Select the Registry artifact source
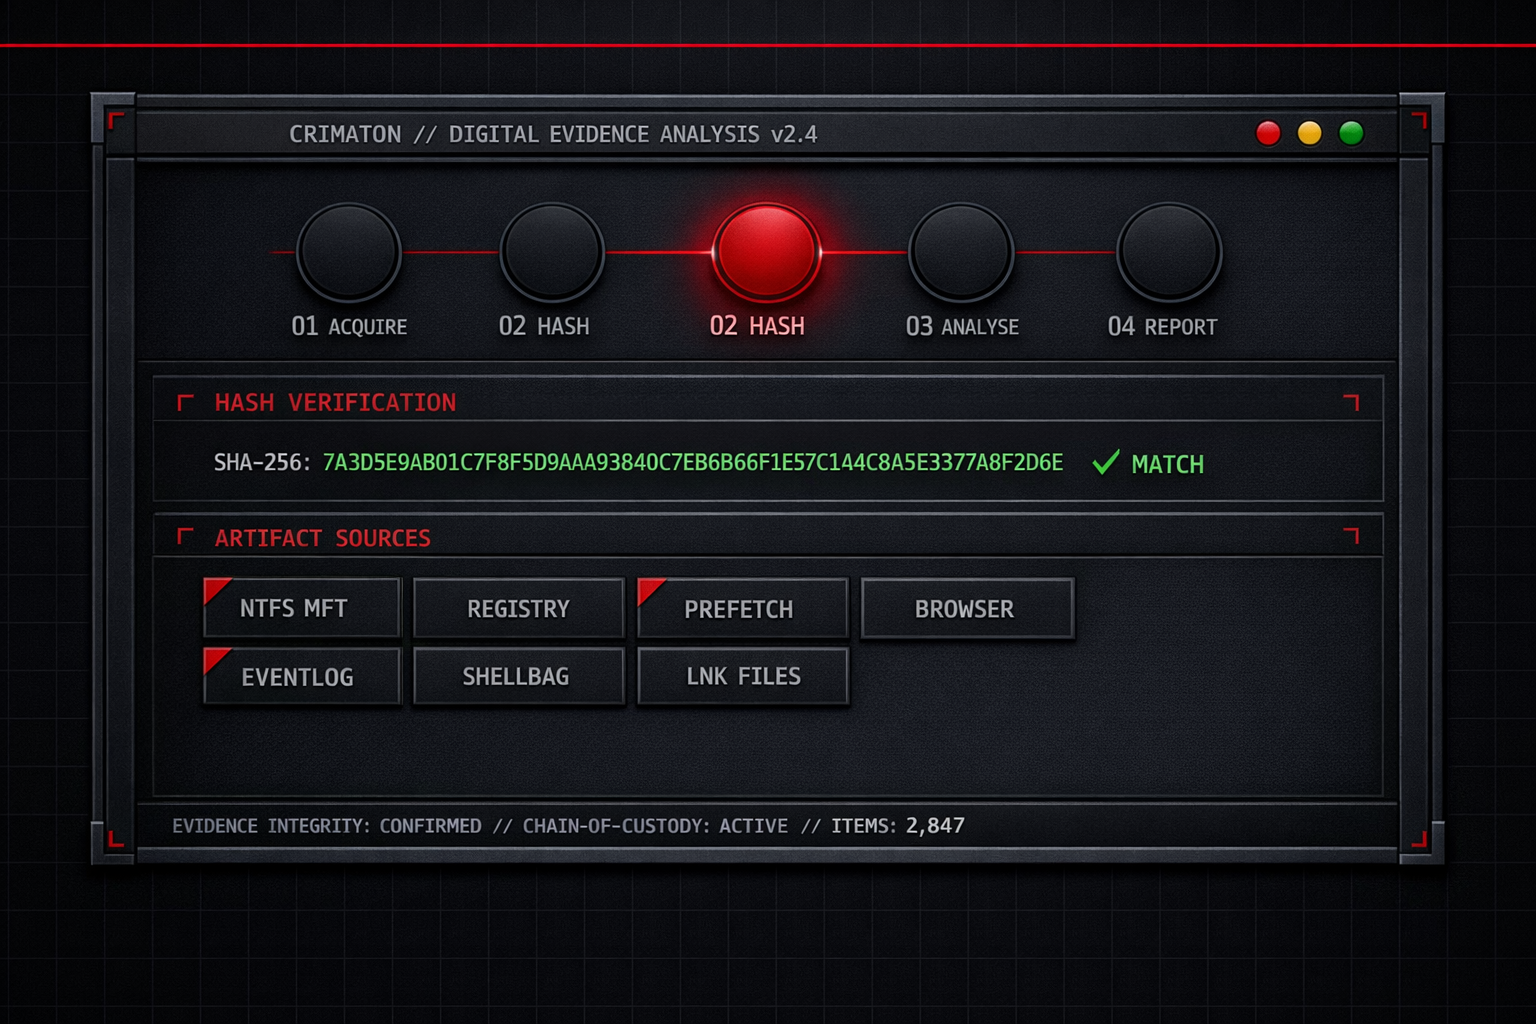1536x1024 pixels. (518, 608)
